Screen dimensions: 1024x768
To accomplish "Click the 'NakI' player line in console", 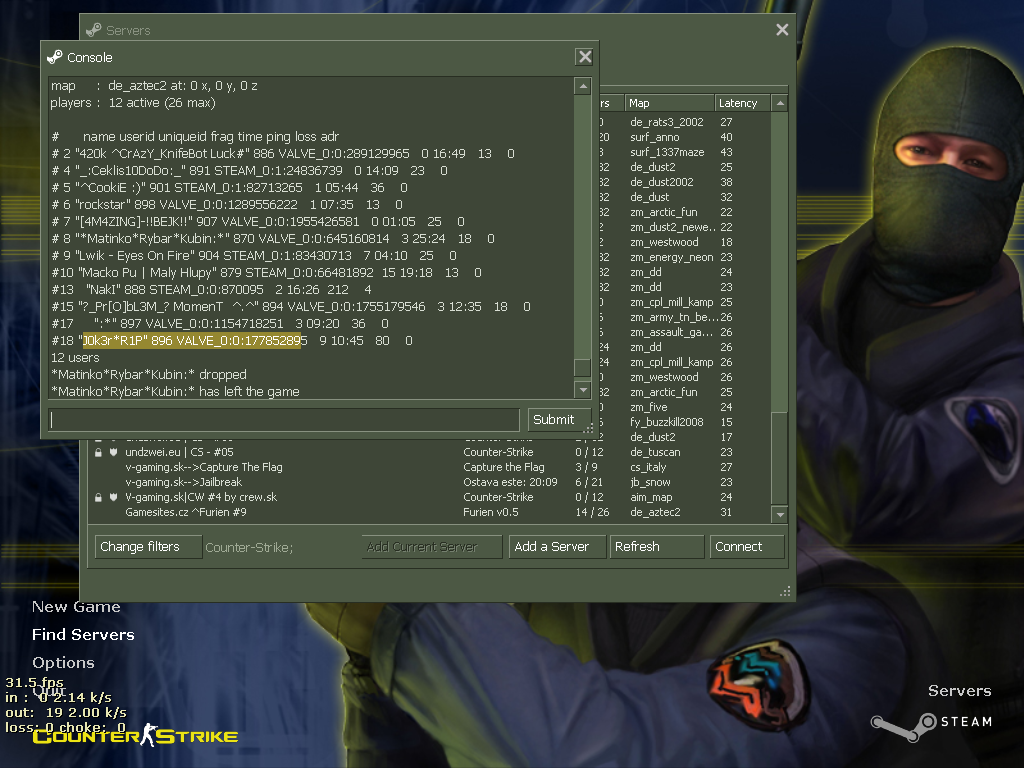I will click(x=212, y=289).
